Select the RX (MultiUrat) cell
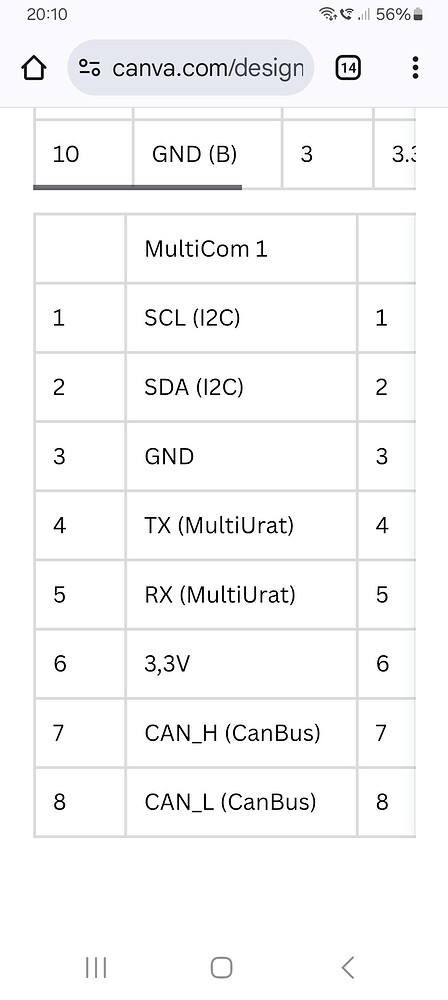Screen dimensions: 448x1000 [x=241, y=595]
